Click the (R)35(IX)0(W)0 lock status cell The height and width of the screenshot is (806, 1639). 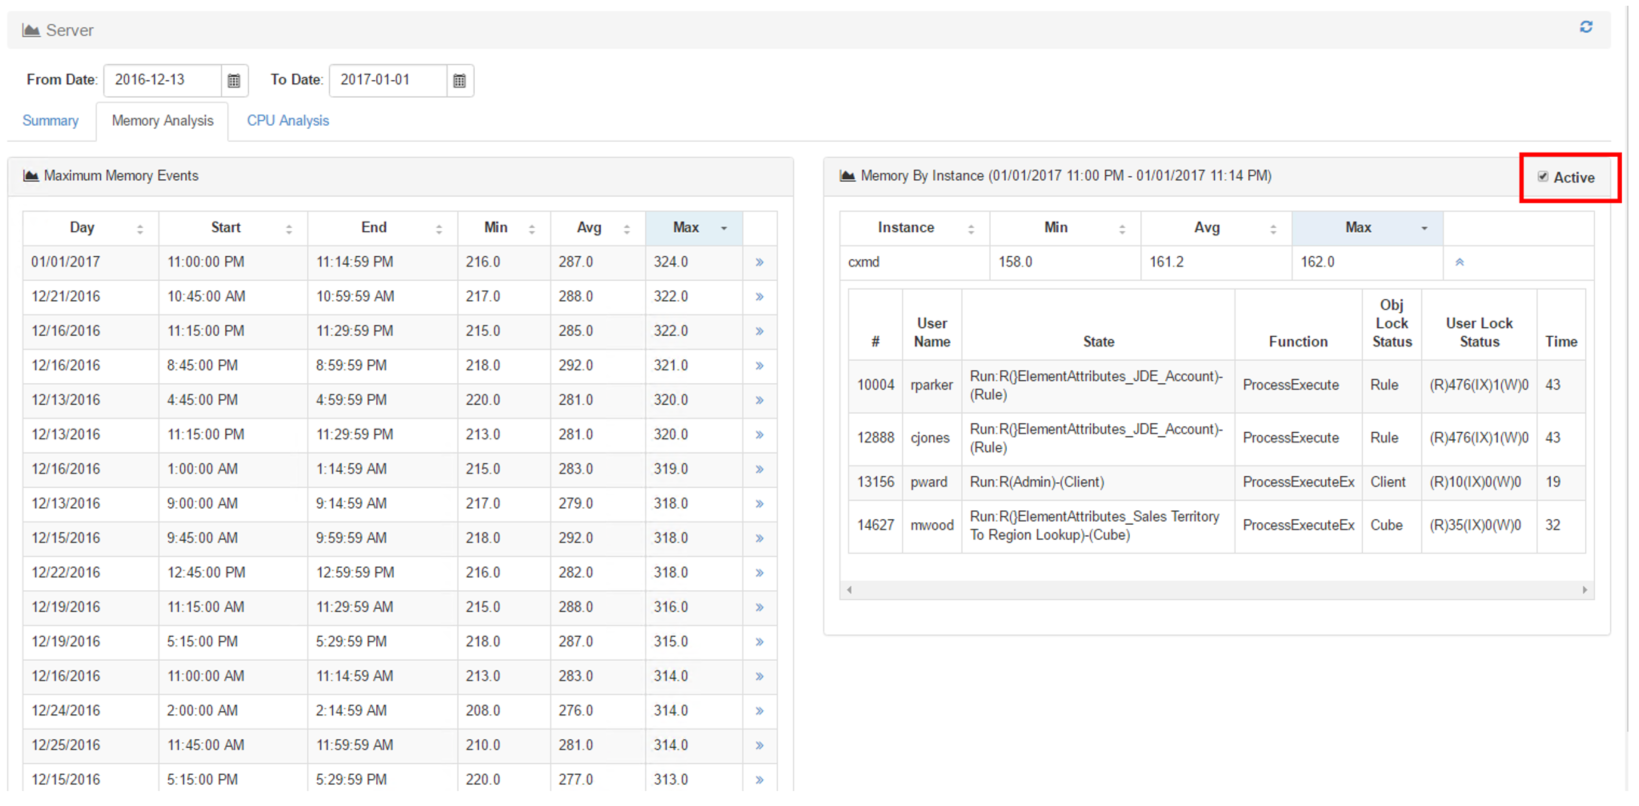[x=1479, y=525]
